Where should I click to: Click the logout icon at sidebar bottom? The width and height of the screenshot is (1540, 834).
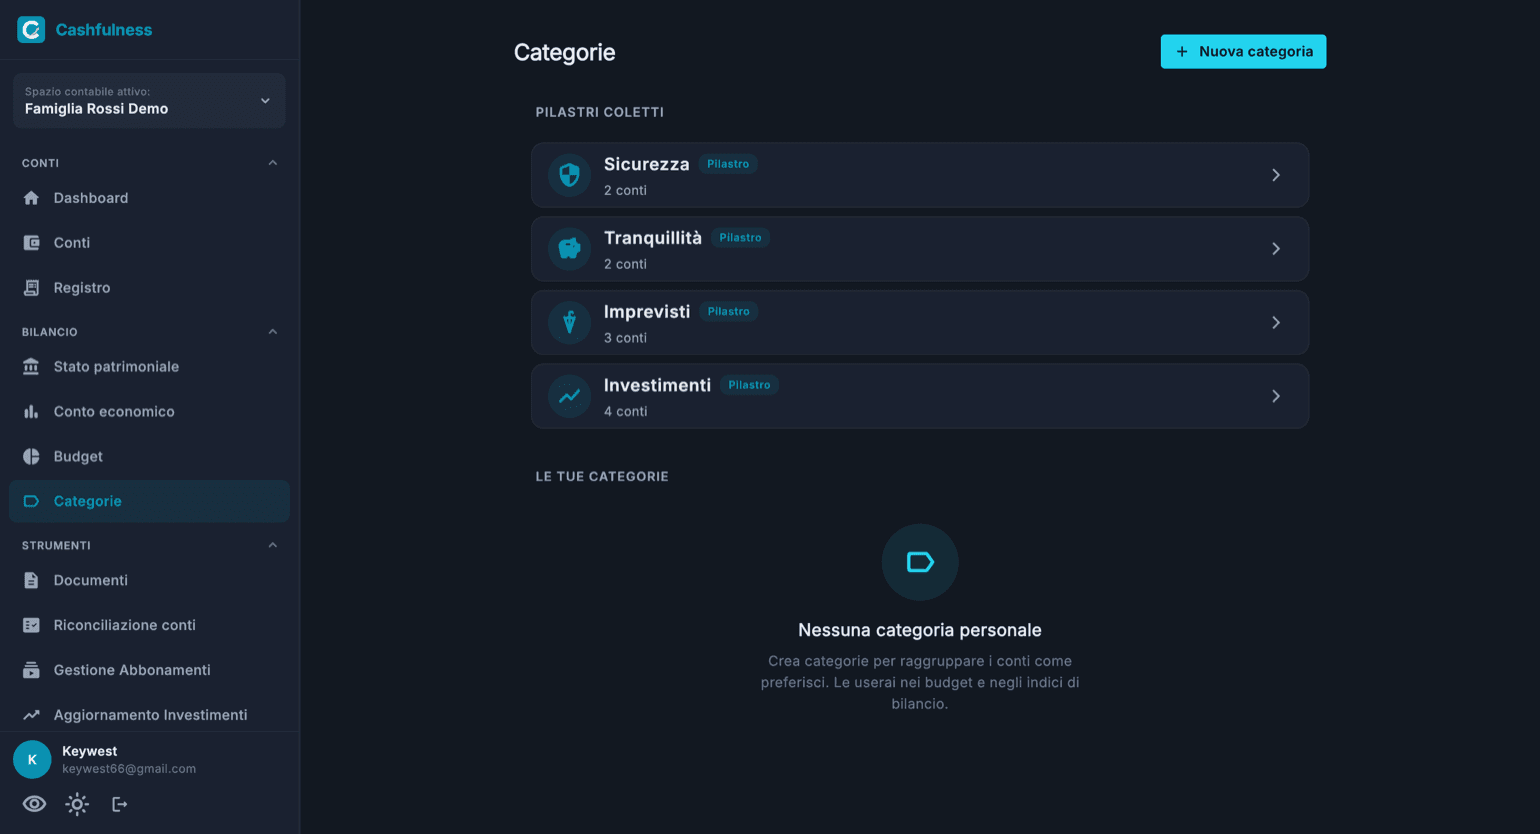[119, 804]
